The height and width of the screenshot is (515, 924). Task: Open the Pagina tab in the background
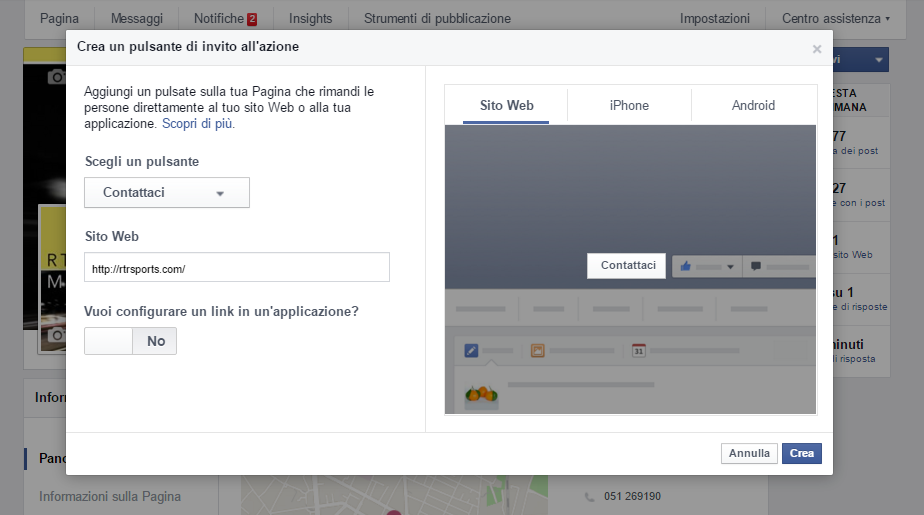[59, 18]
